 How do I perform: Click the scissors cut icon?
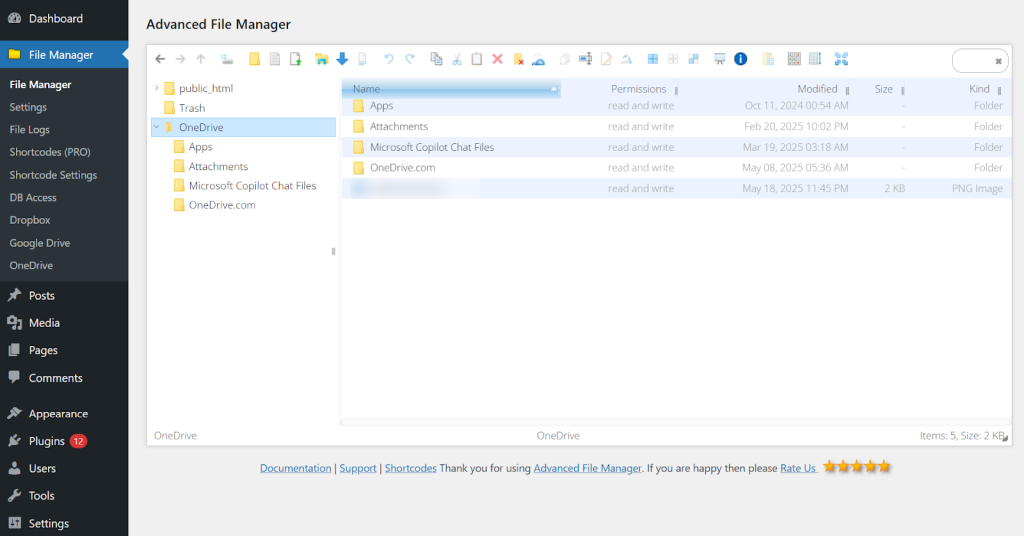coord(457,59)
